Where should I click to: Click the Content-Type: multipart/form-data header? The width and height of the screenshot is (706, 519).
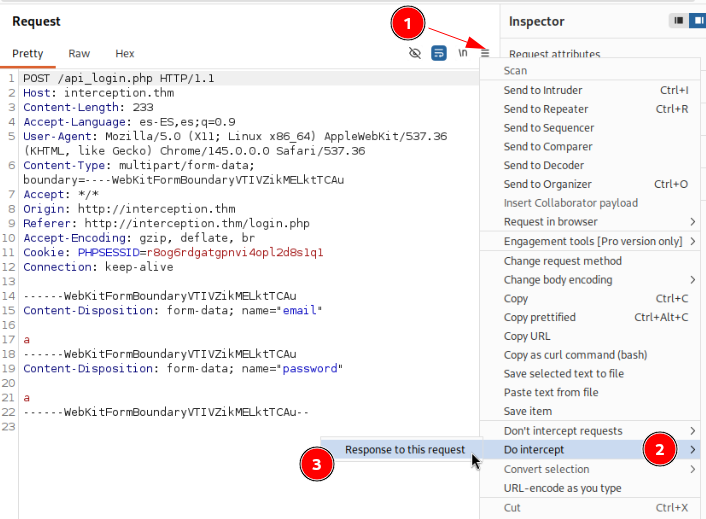(x=184, y=173)
